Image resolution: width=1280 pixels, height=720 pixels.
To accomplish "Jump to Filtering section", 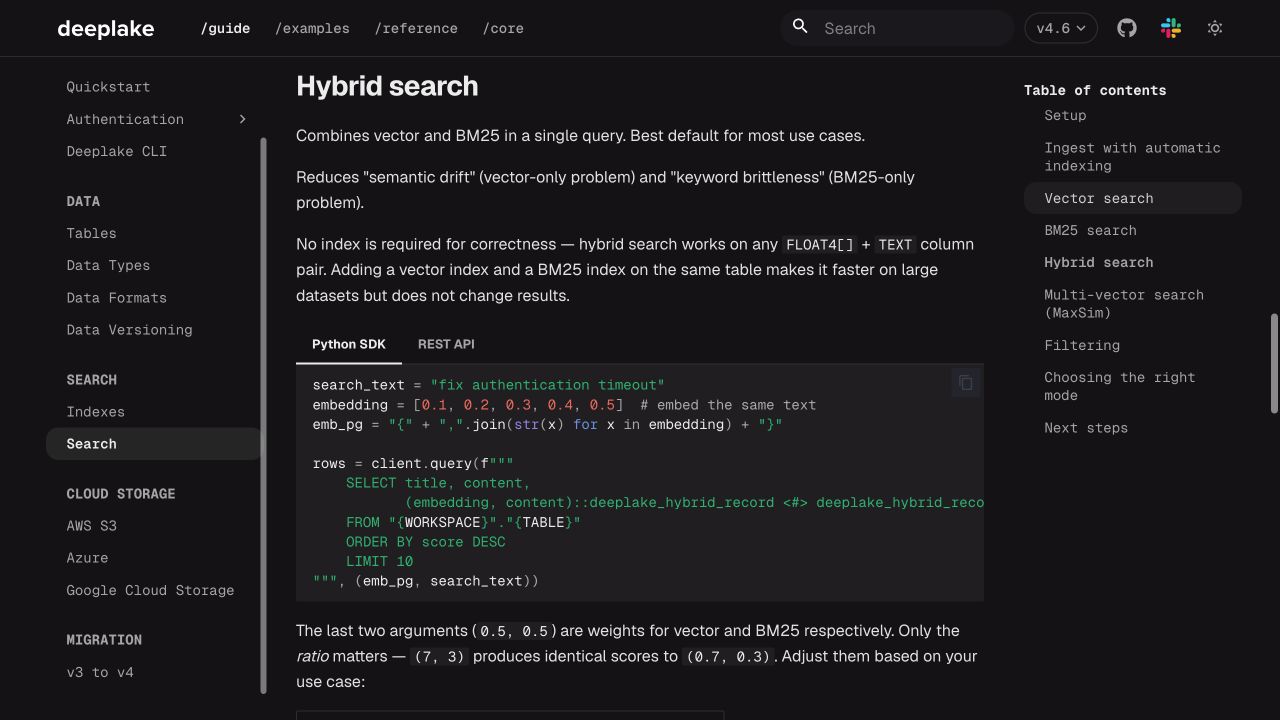I will point(1082,345).
